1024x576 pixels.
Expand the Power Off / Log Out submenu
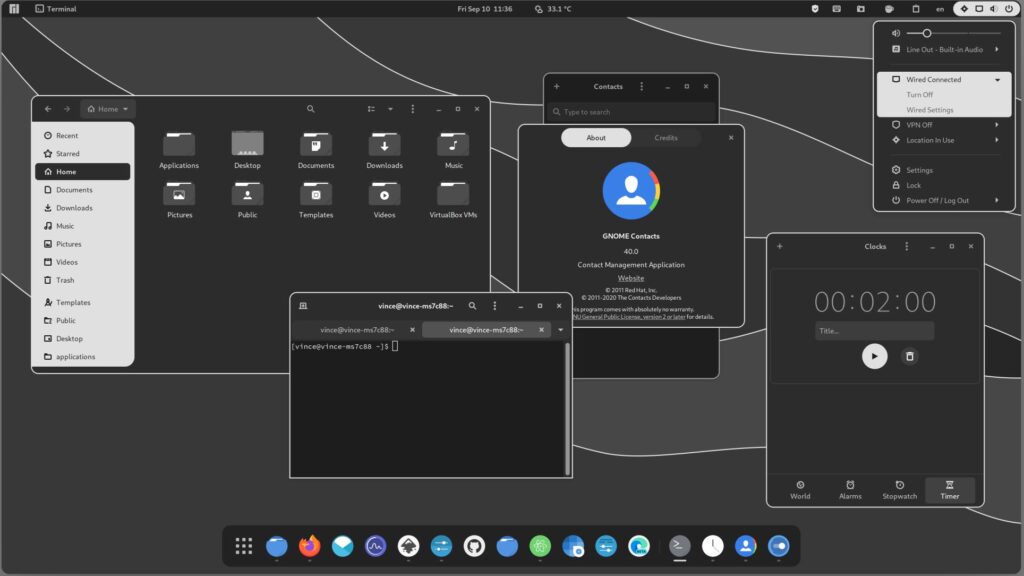997,200
